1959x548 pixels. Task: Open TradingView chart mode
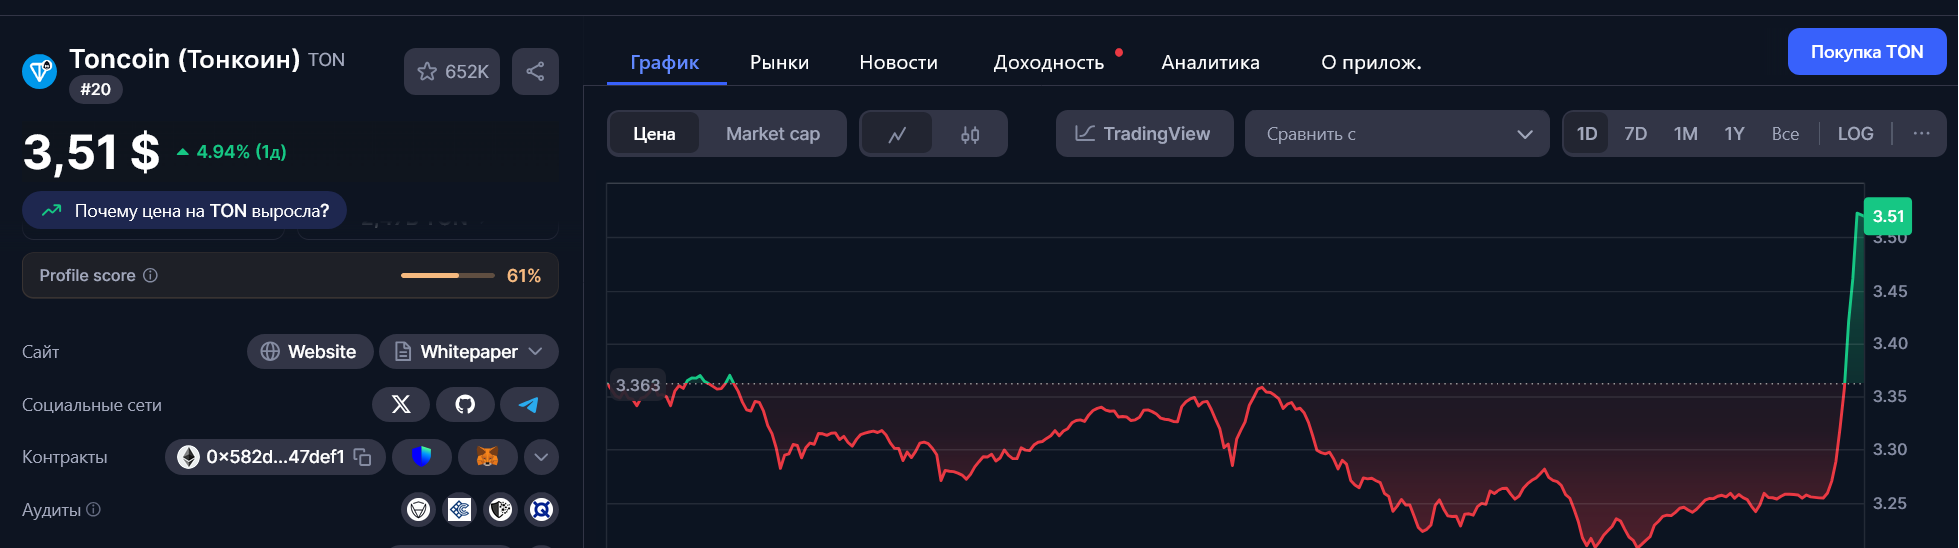tap(1144, 134)
